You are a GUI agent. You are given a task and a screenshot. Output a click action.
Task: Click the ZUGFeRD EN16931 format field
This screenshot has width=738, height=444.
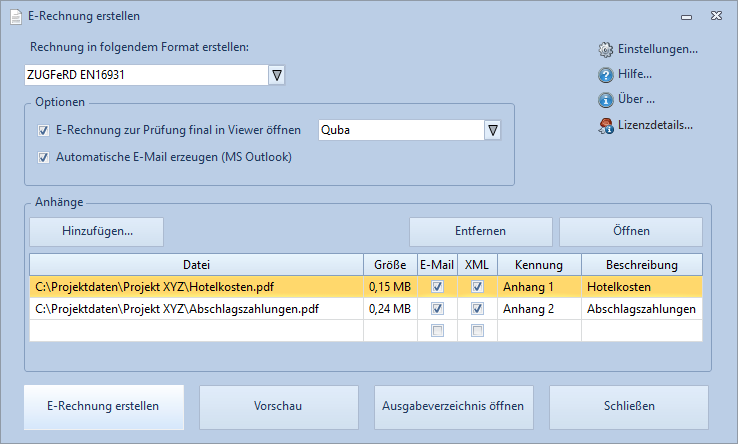(146, 75)
